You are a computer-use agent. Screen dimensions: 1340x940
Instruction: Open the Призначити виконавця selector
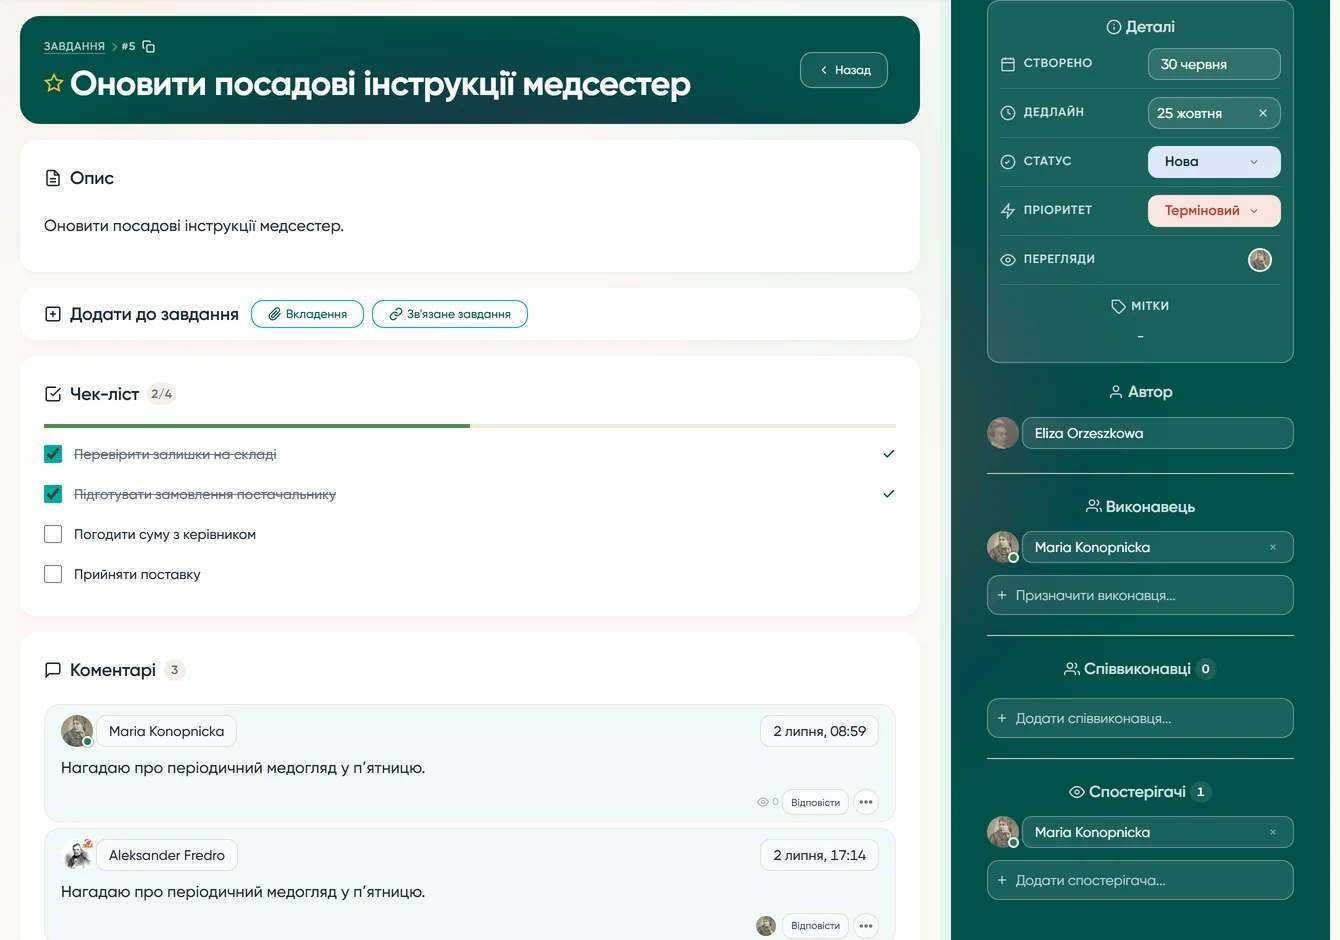[x=1140, y=595]
